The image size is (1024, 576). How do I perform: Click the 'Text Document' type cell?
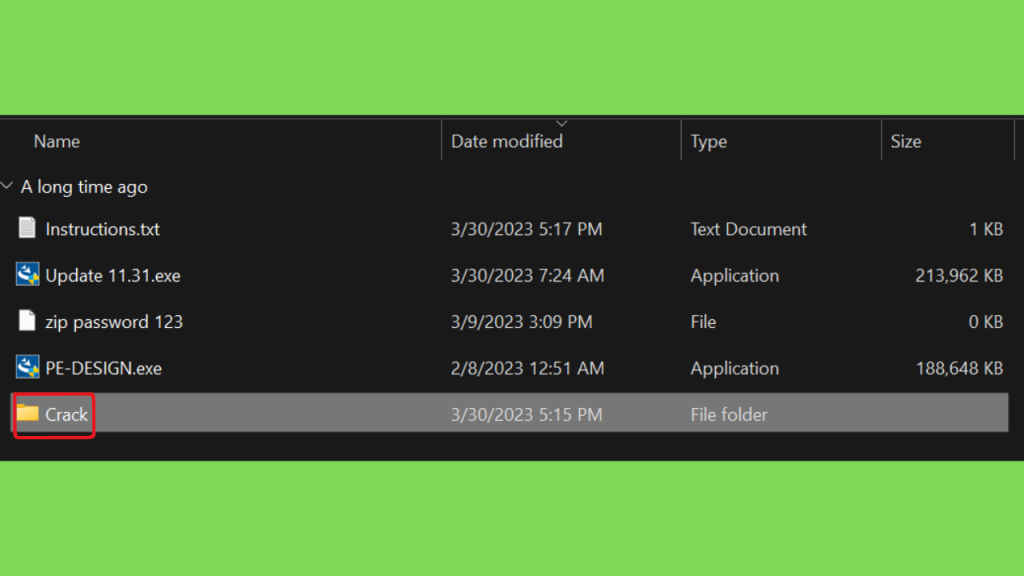pyautogui.click(x=748, y=229)
